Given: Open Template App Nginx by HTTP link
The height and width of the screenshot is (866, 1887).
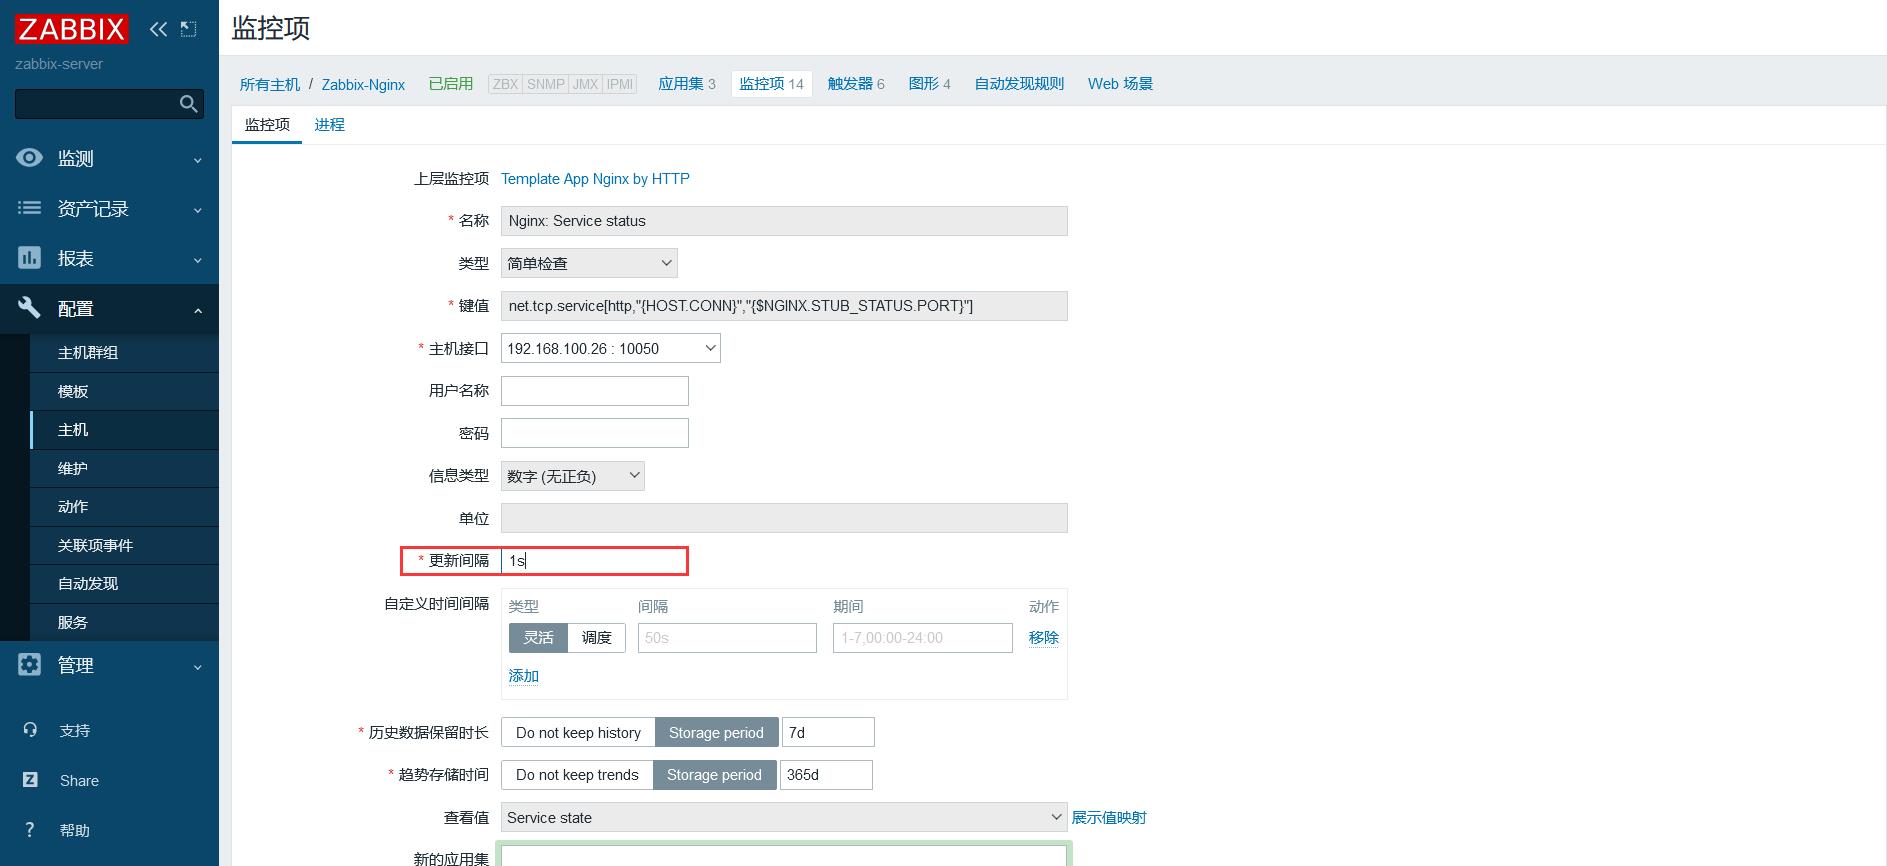Looking at the screenshot, I should pos(595,179).
